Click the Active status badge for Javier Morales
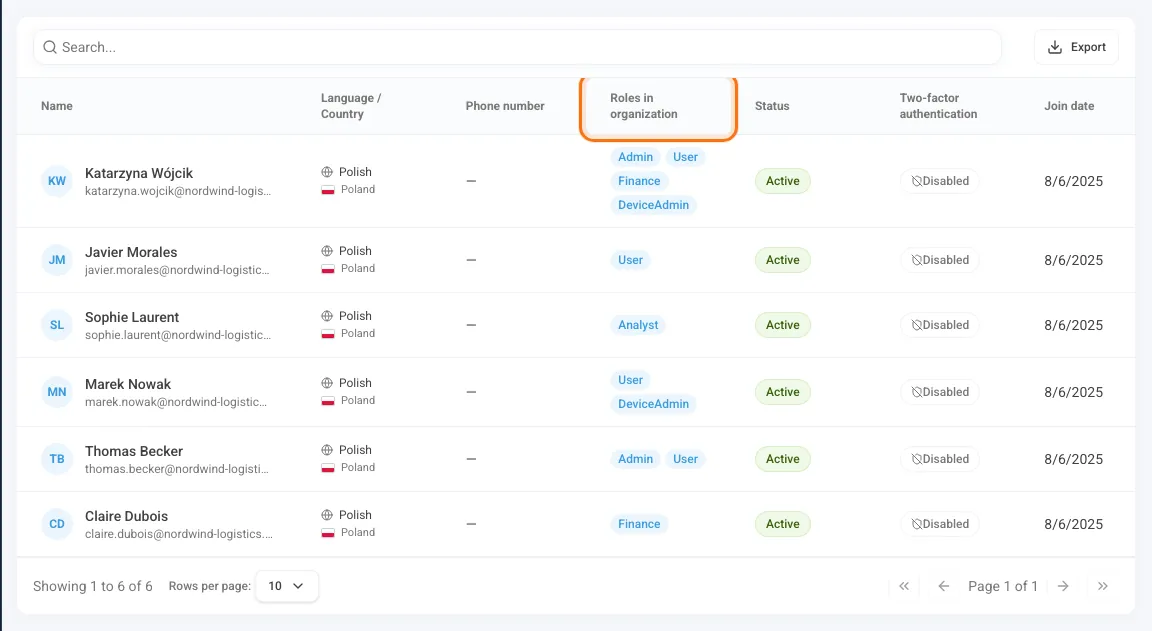Image resolution: width=1152 pixels, height=631 pixels. [x=782, y=260]
